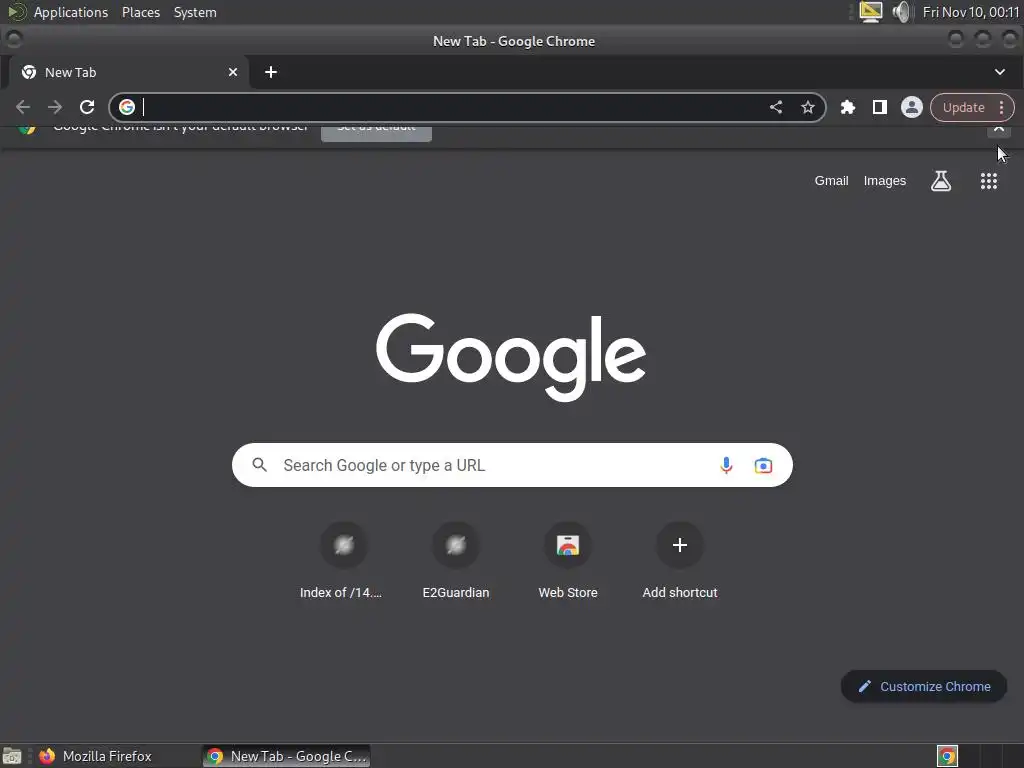Go back using the back arrow
Image resolution: width=1024 pixels, height=768 pixels.
tap(23, 107)
